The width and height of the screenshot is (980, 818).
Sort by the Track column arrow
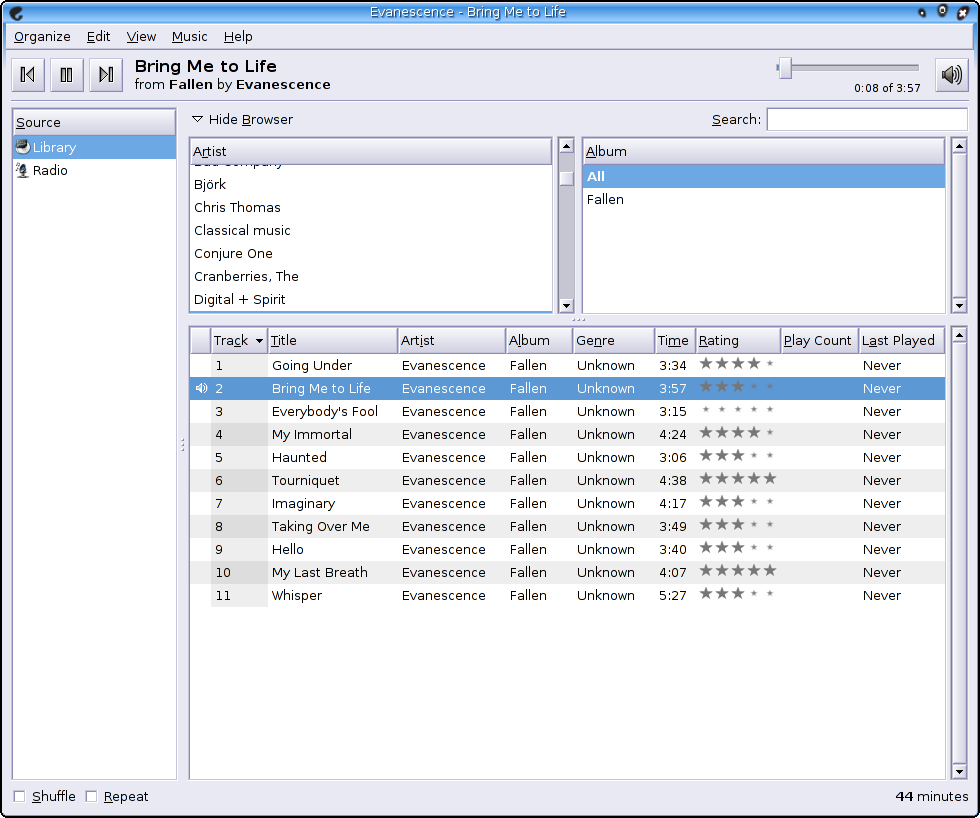click(259, 341)
